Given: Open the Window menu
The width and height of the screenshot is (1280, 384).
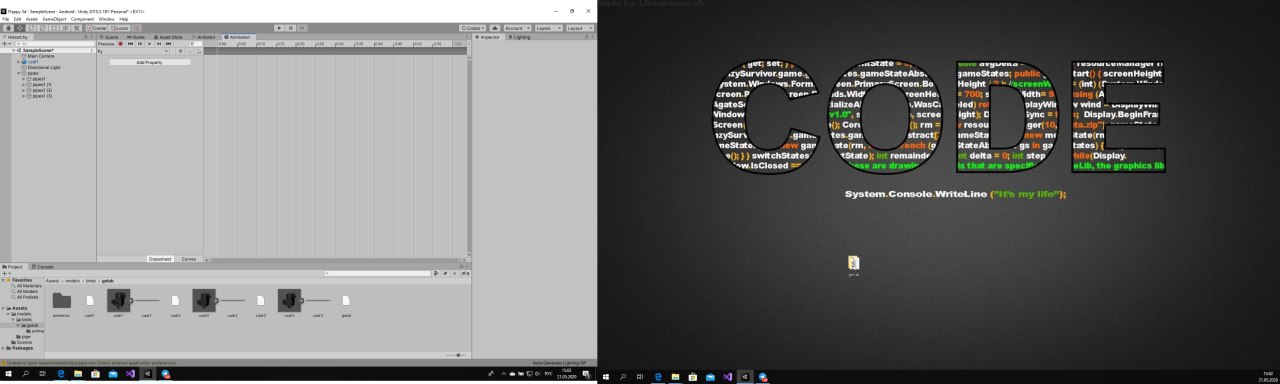Looking at the screenshot, I should coord(106,19).
